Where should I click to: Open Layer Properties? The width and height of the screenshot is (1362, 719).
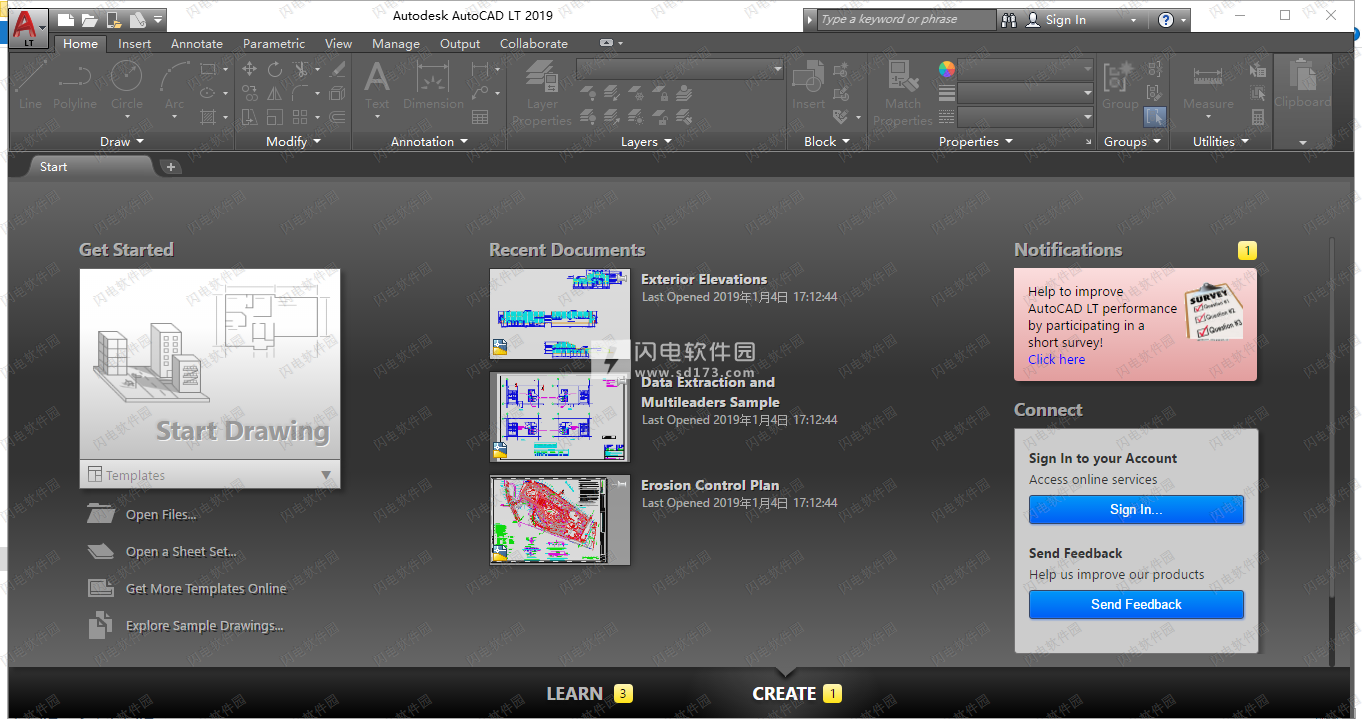point(541,93)
